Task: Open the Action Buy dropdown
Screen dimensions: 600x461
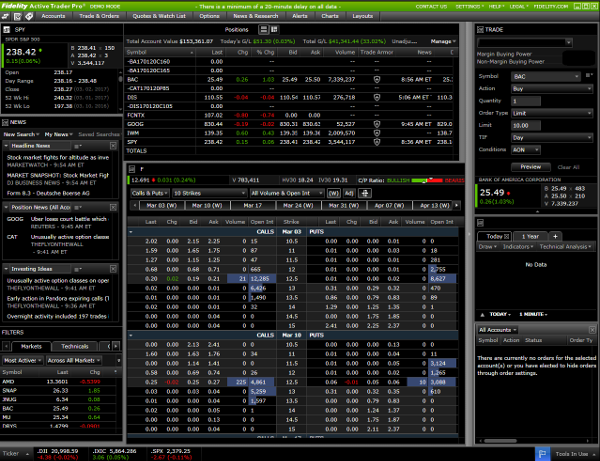Action: 551,89
